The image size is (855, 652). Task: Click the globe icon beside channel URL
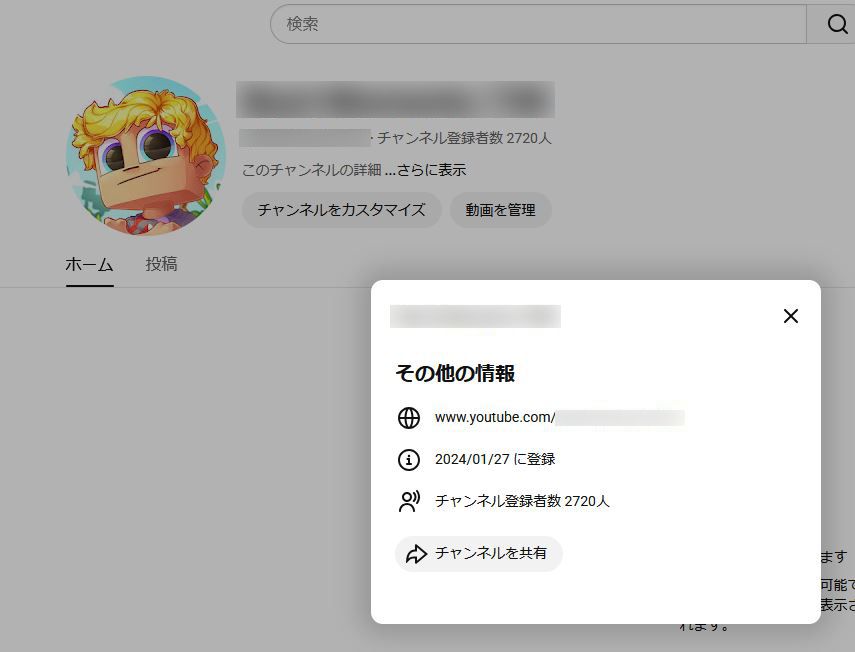tap(409, 418)
